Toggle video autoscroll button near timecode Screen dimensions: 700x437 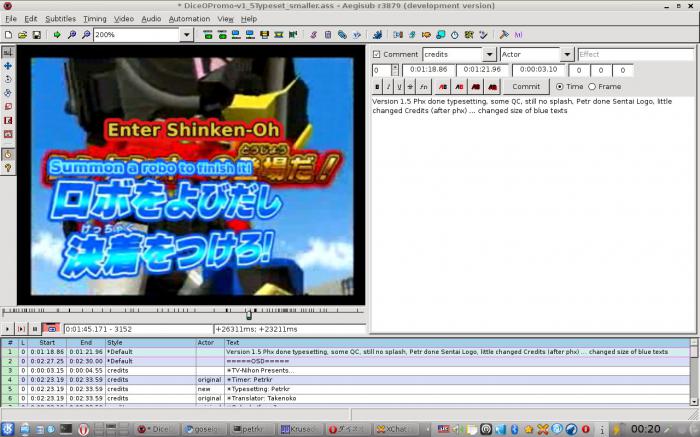click(x=51, y=329)
